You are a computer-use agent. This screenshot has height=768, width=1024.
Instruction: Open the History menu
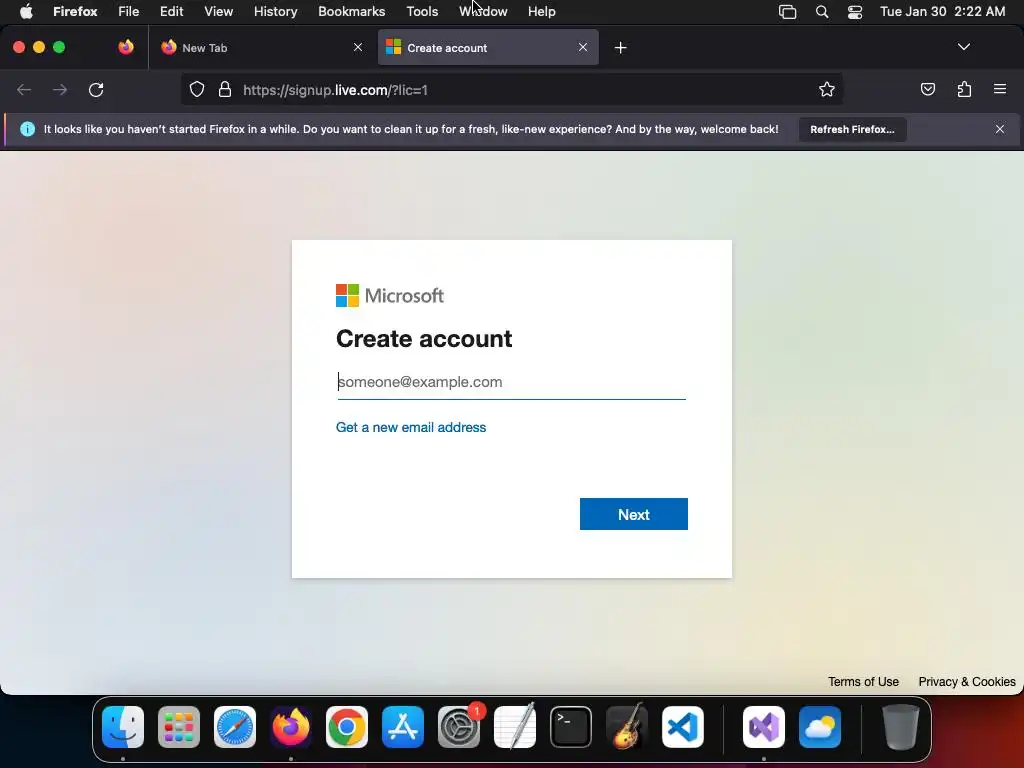pos(276,12)
